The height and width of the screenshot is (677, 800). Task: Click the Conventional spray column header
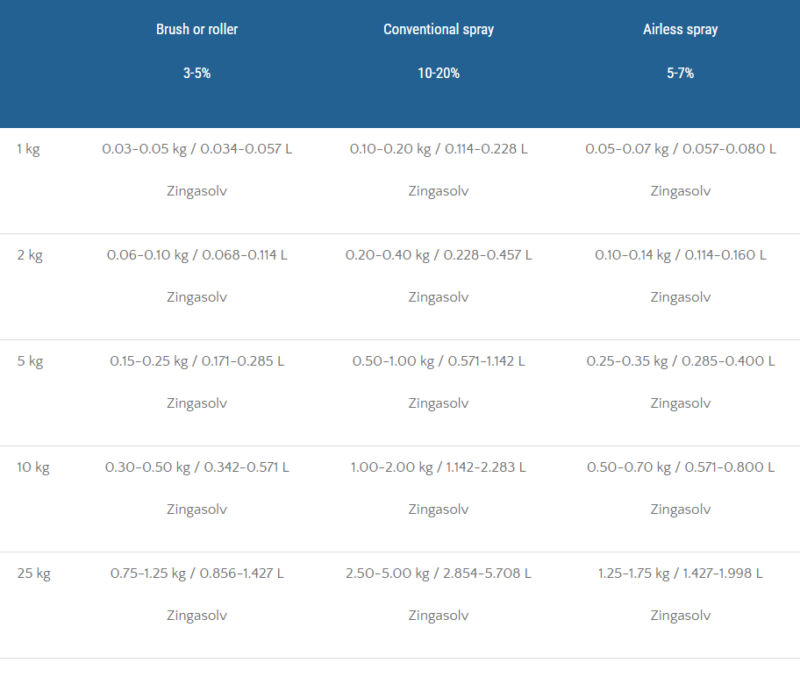(x=438, y=29)
